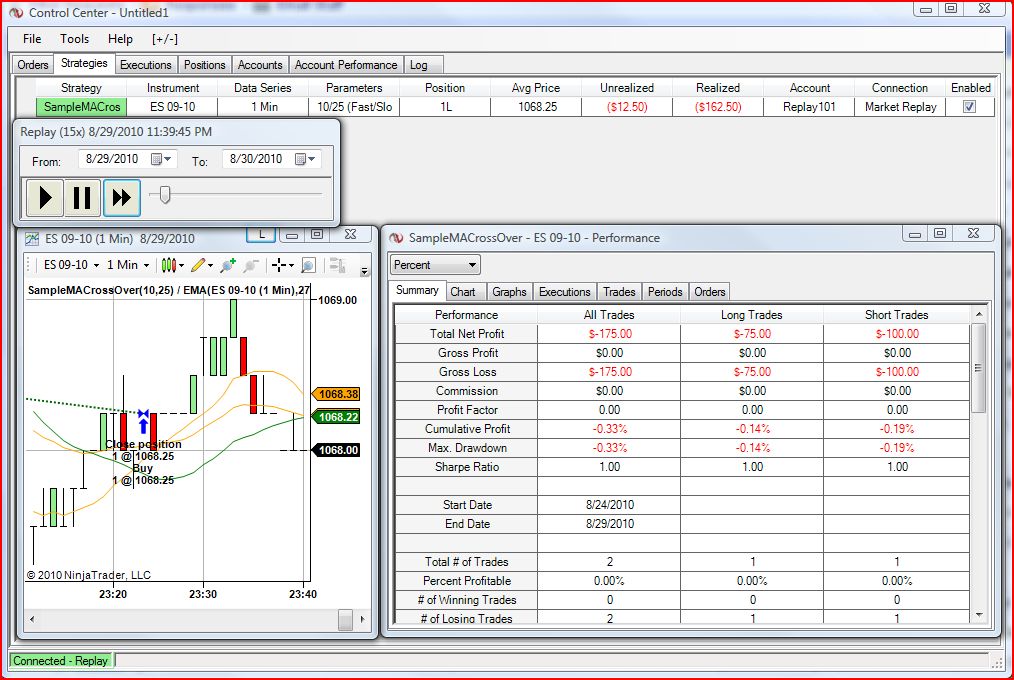Open the Periods tab in Performance window

coord(665,292)
